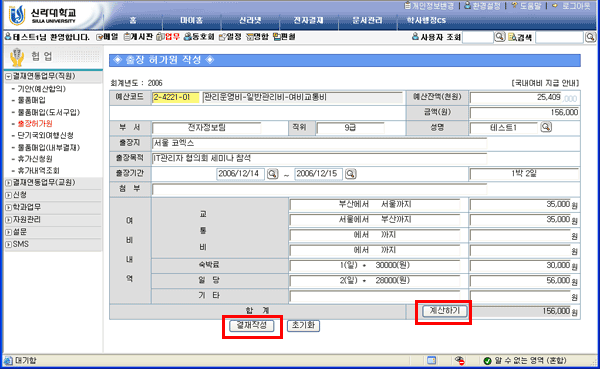Expand the 신청 section
The height and width of the screenshot is (369, 600).
[8, 195]
